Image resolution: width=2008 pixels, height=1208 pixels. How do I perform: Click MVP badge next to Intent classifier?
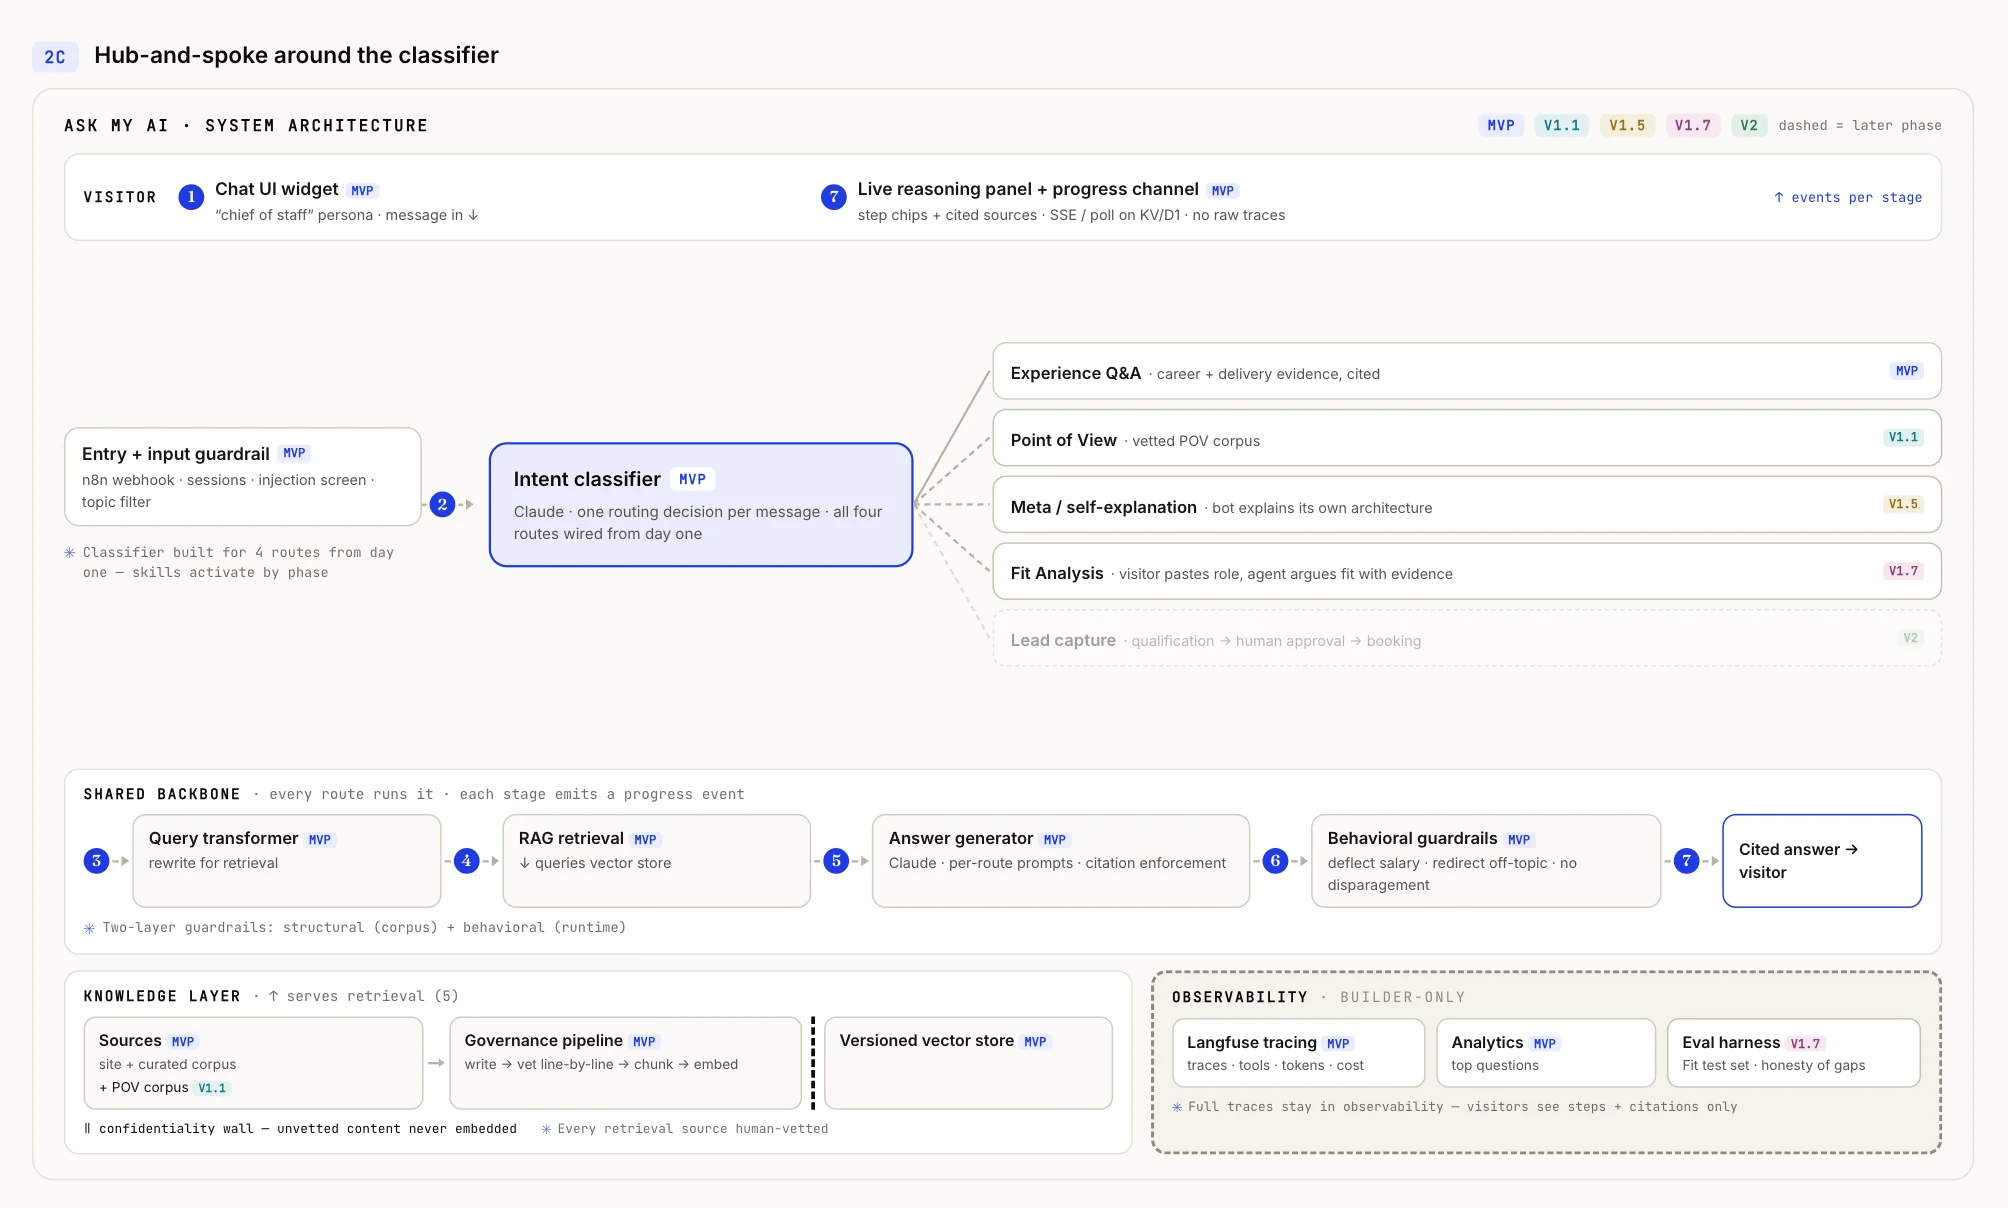[692, 480]
